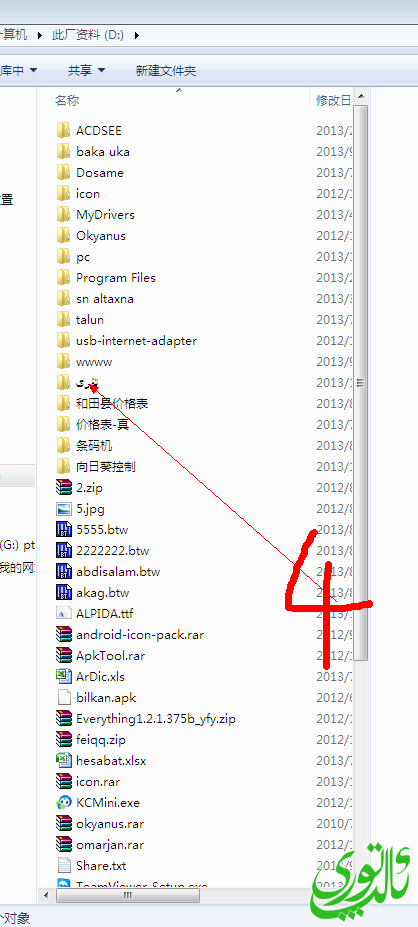418x927 pixels.
Task: Click the hesabat.xlsx spreadsheet icon
Action: pos(63,761)
